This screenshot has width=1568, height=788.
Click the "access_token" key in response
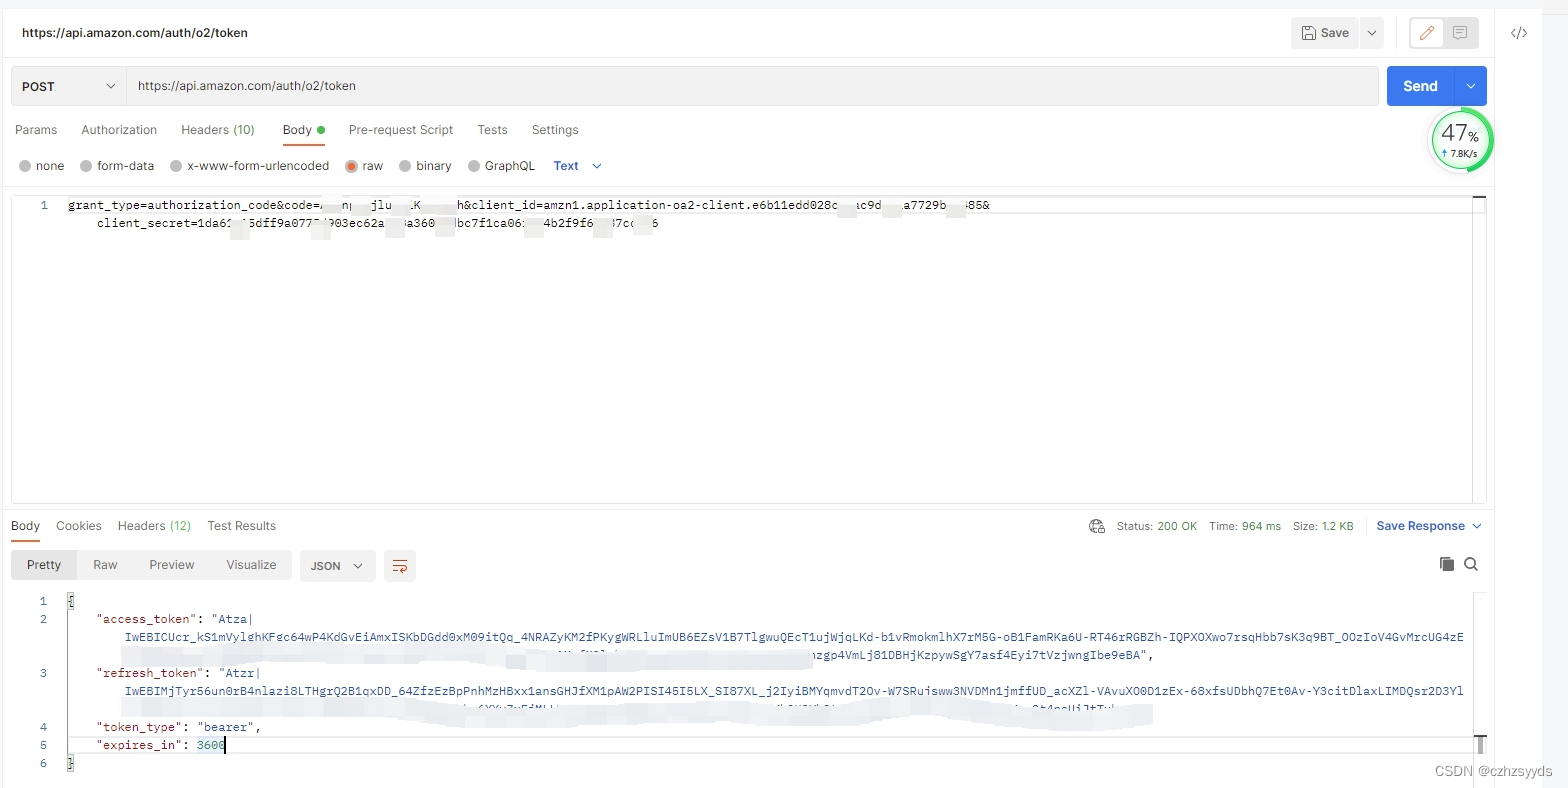point(146,619)
